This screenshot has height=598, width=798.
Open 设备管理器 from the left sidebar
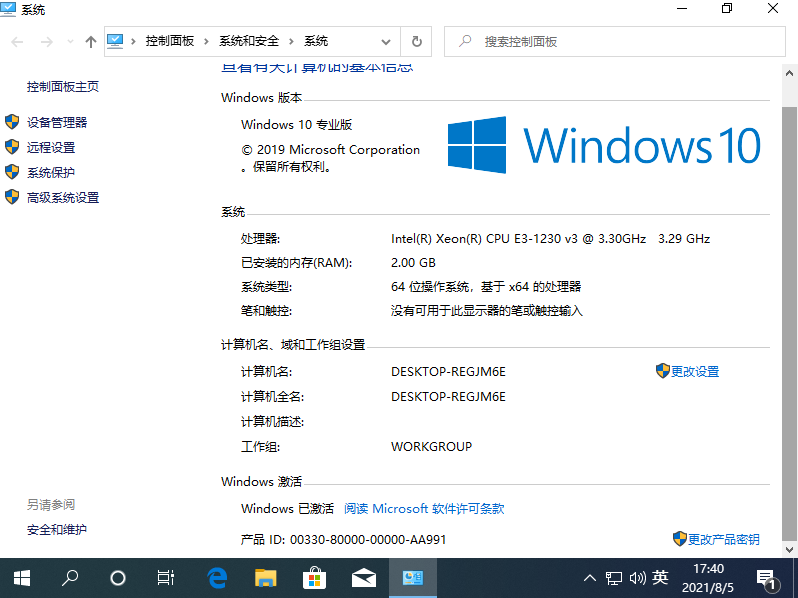click(57, 122)
